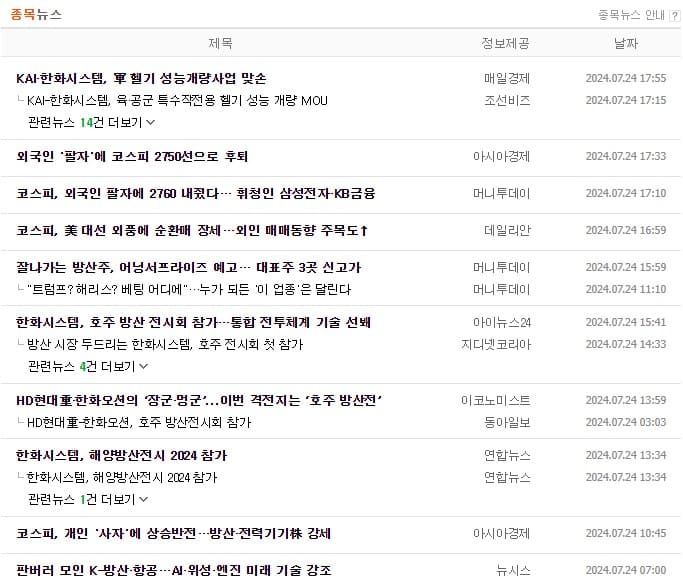Open article '코스피, 美 대선 외풍에 순환매 장세'
The height and width of the screenshot is (581, 683).
[192, 230]
